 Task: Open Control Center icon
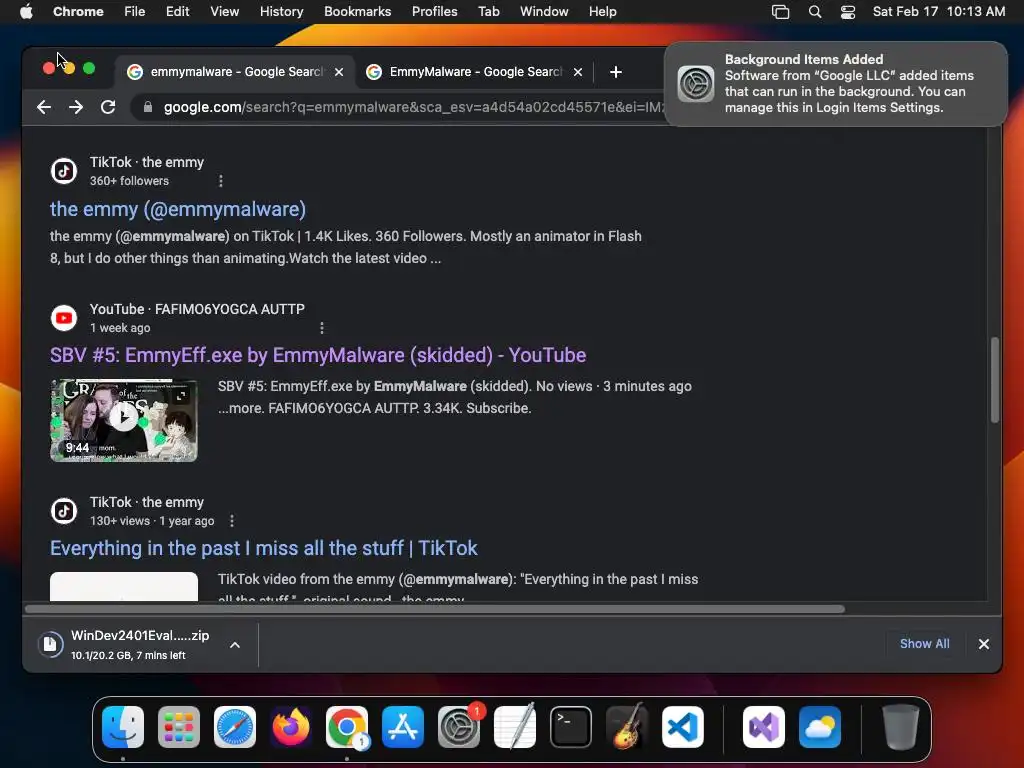click(x=848, y=12)
